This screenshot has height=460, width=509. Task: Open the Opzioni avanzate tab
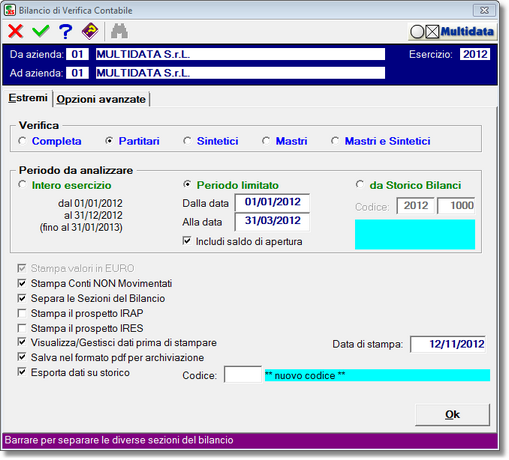tap(101, 99)
